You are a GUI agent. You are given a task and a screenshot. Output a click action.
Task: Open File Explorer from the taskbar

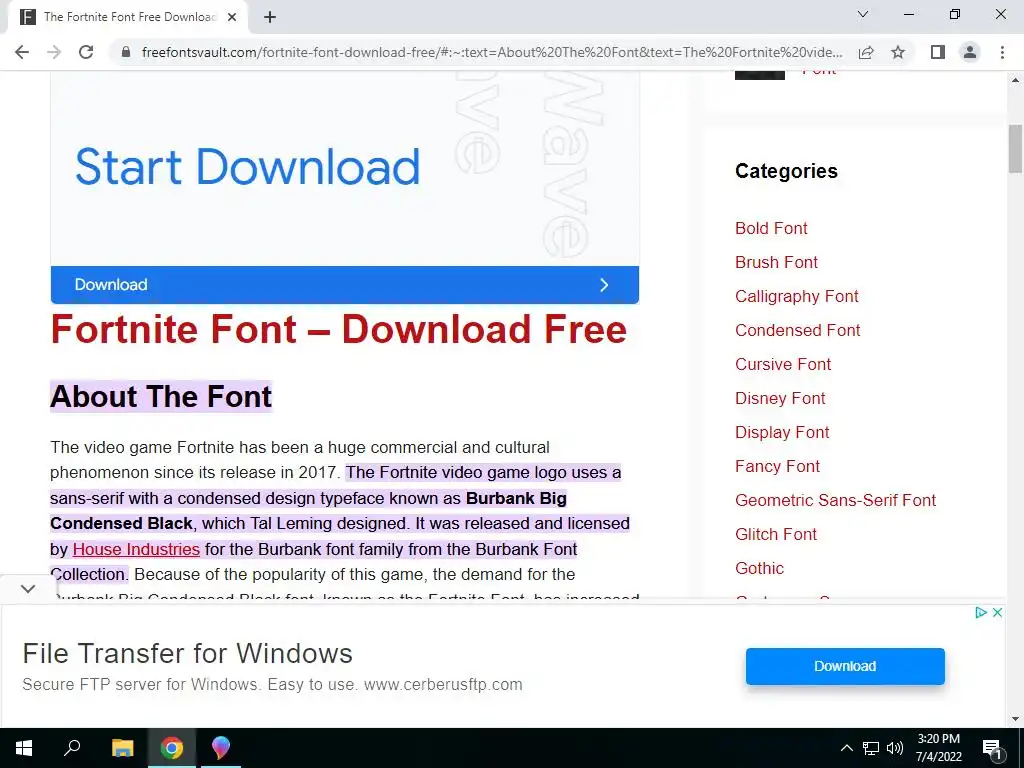point(122,748)
